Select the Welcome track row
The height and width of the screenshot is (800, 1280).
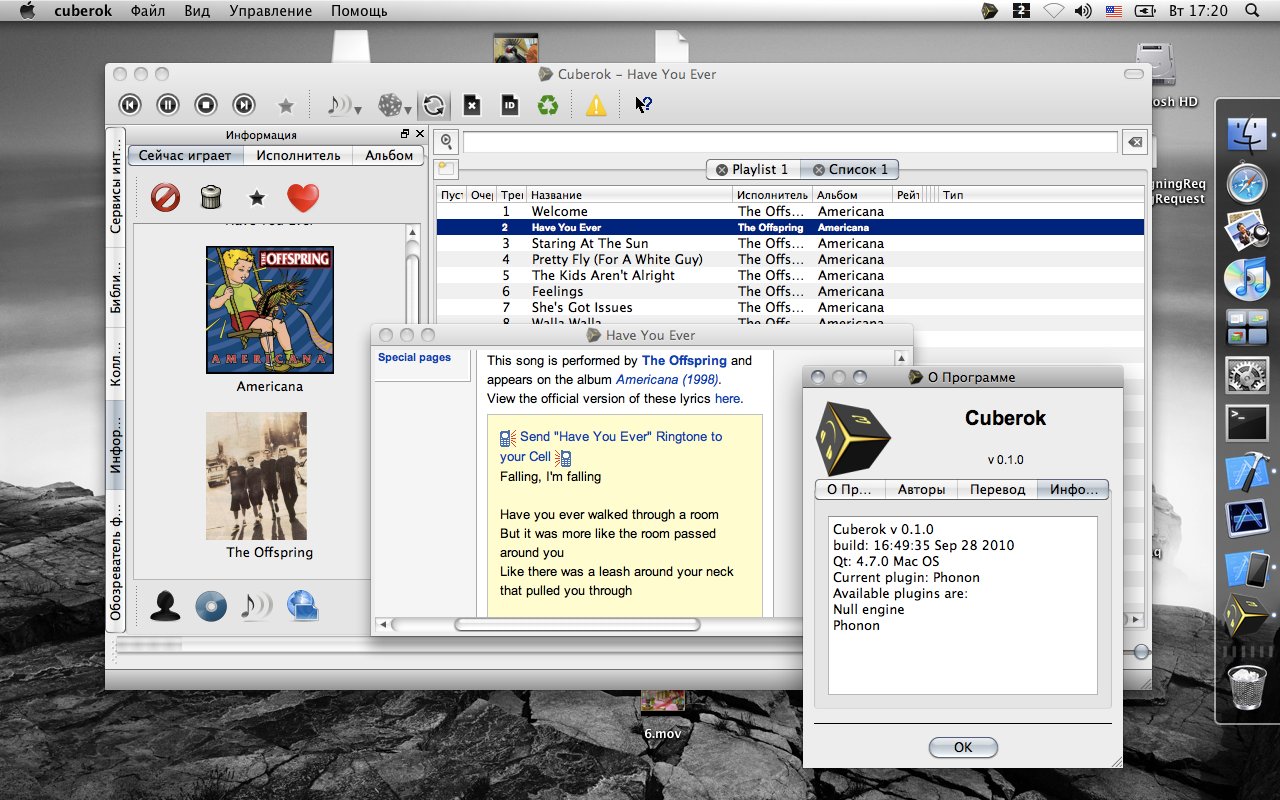[x=790, y=211]
